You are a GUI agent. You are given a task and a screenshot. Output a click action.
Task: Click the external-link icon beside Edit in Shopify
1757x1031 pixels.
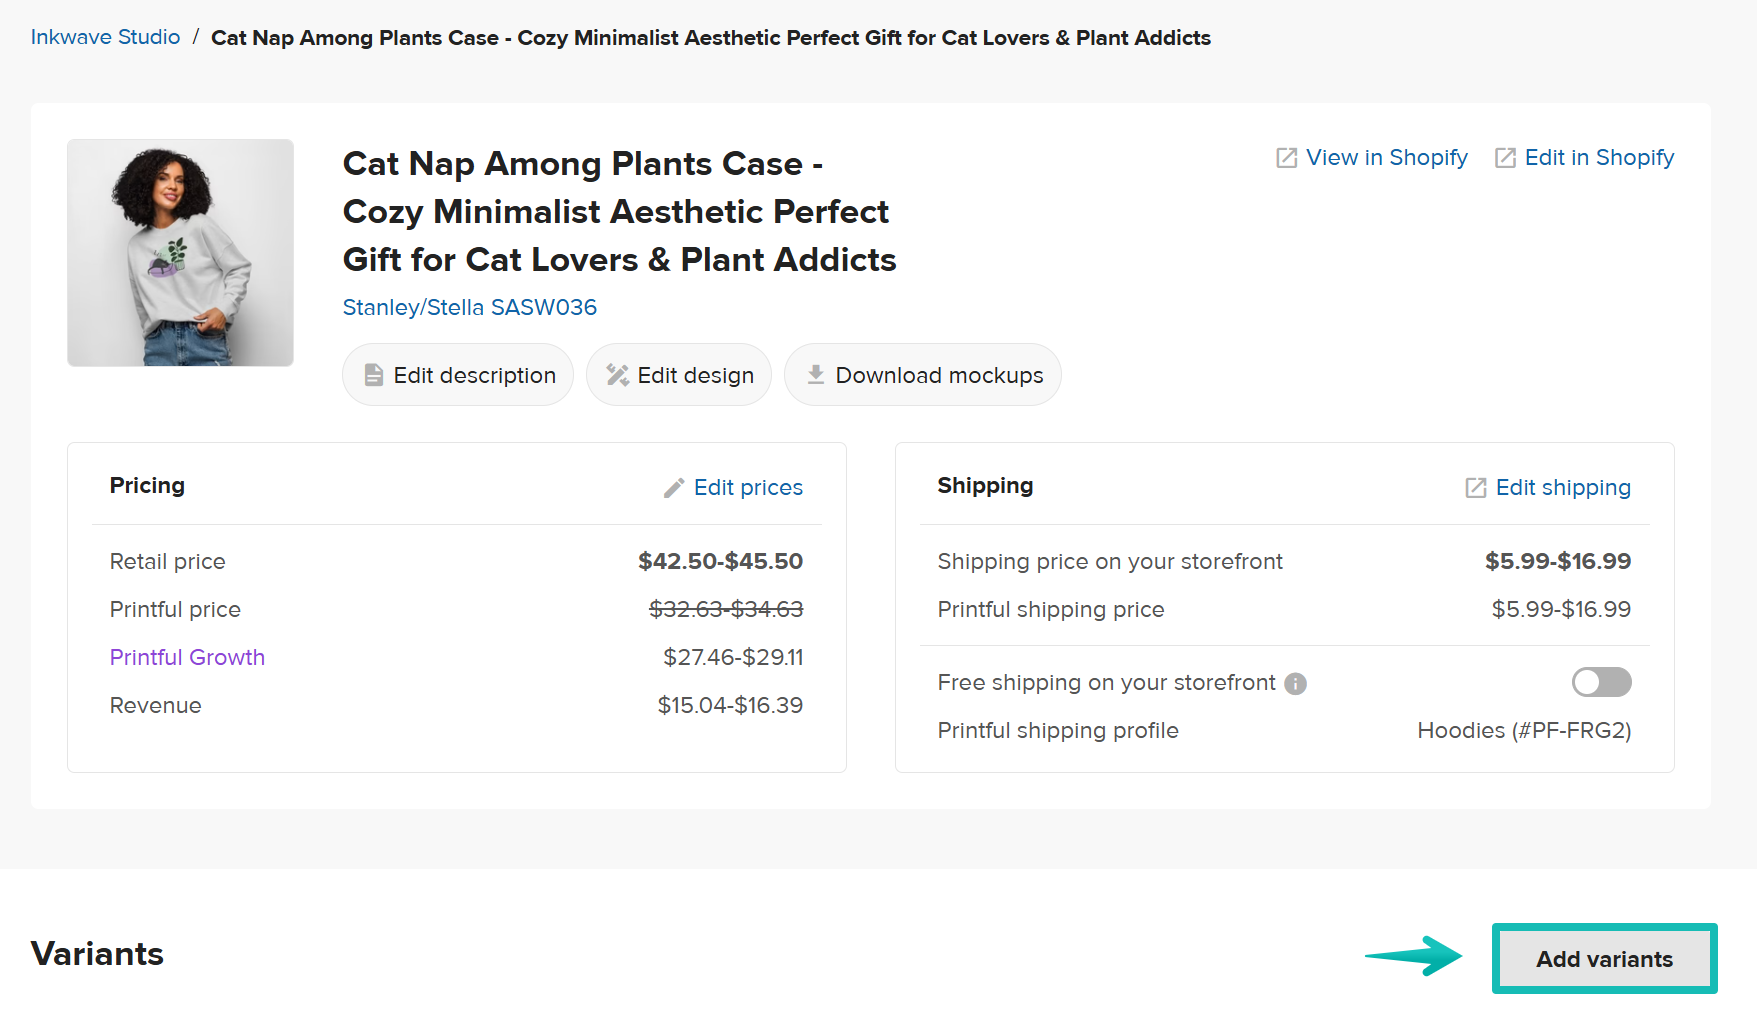(1505, 158)
